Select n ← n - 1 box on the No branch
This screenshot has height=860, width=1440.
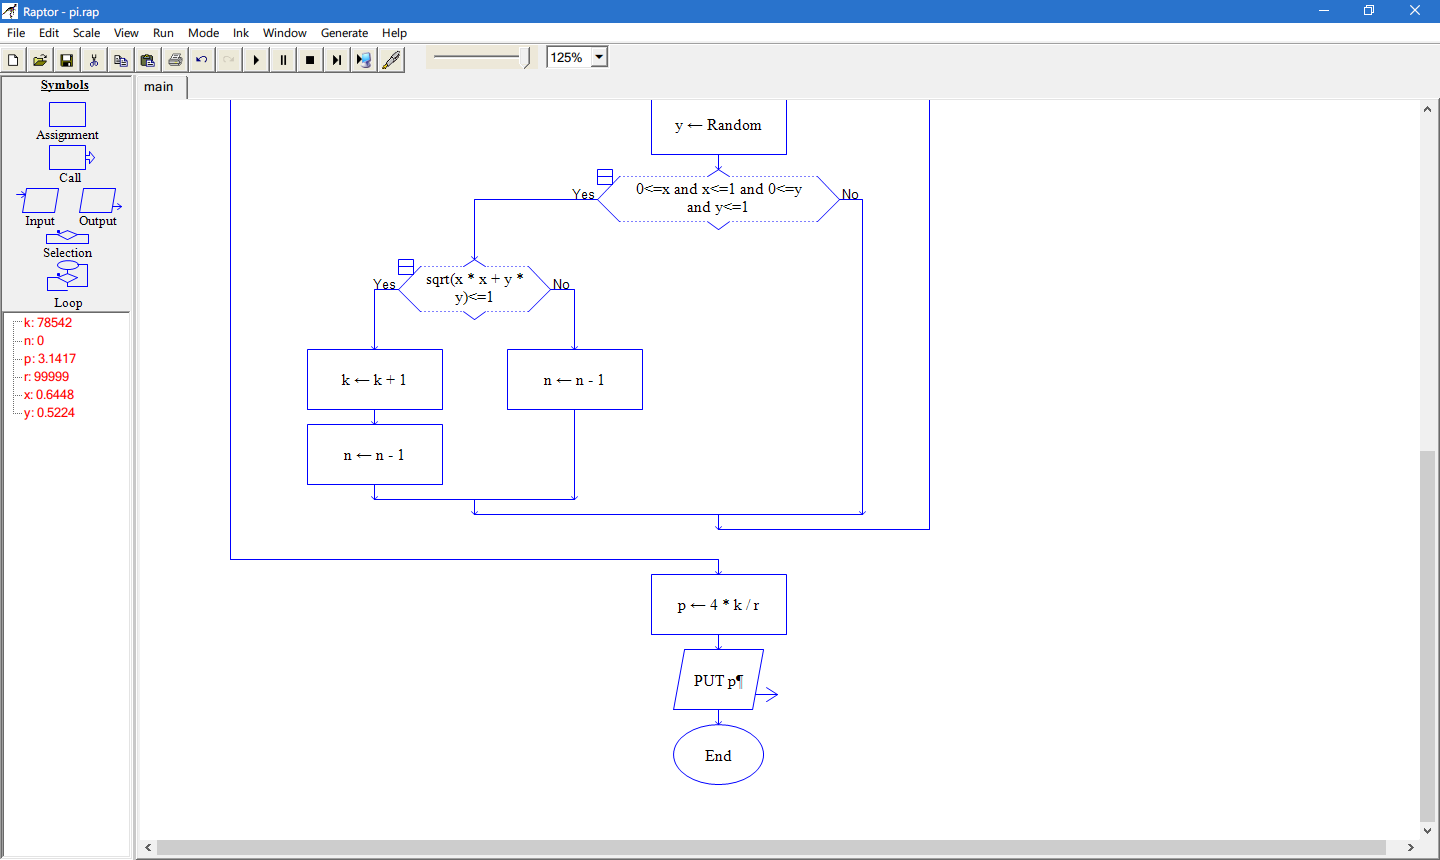[x=575, y=380]
